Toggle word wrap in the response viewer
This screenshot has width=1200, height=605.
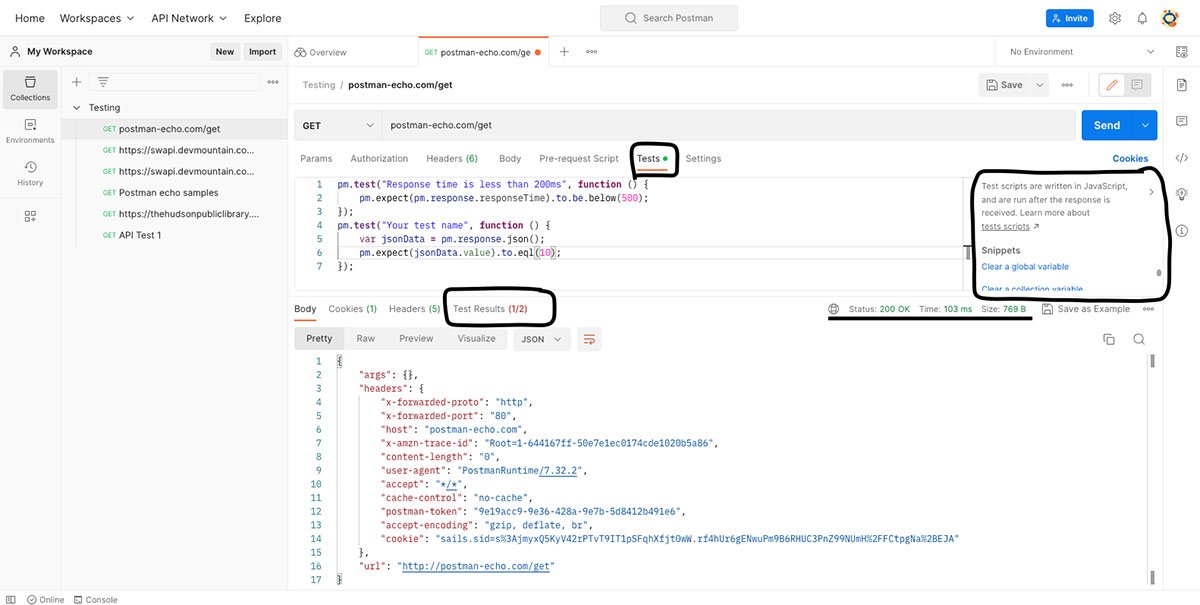point(589,339)
